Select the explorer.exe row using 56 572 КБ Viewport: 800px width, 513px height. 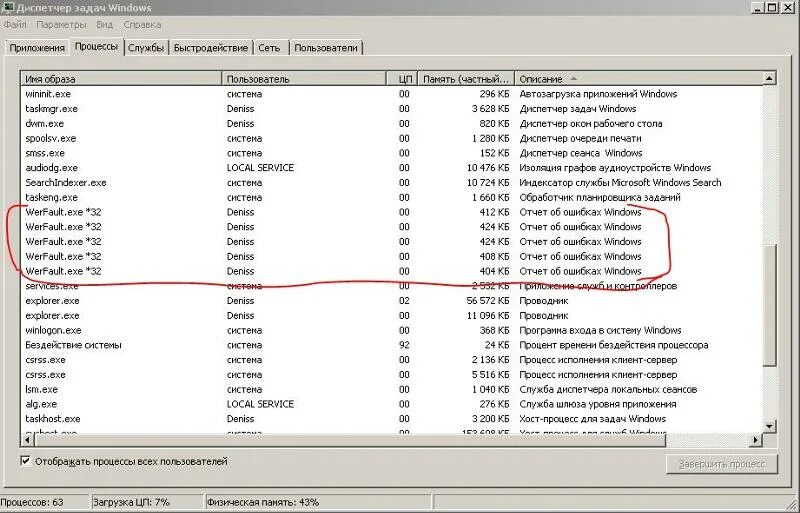pyautogui.click(x=392, y=301)
